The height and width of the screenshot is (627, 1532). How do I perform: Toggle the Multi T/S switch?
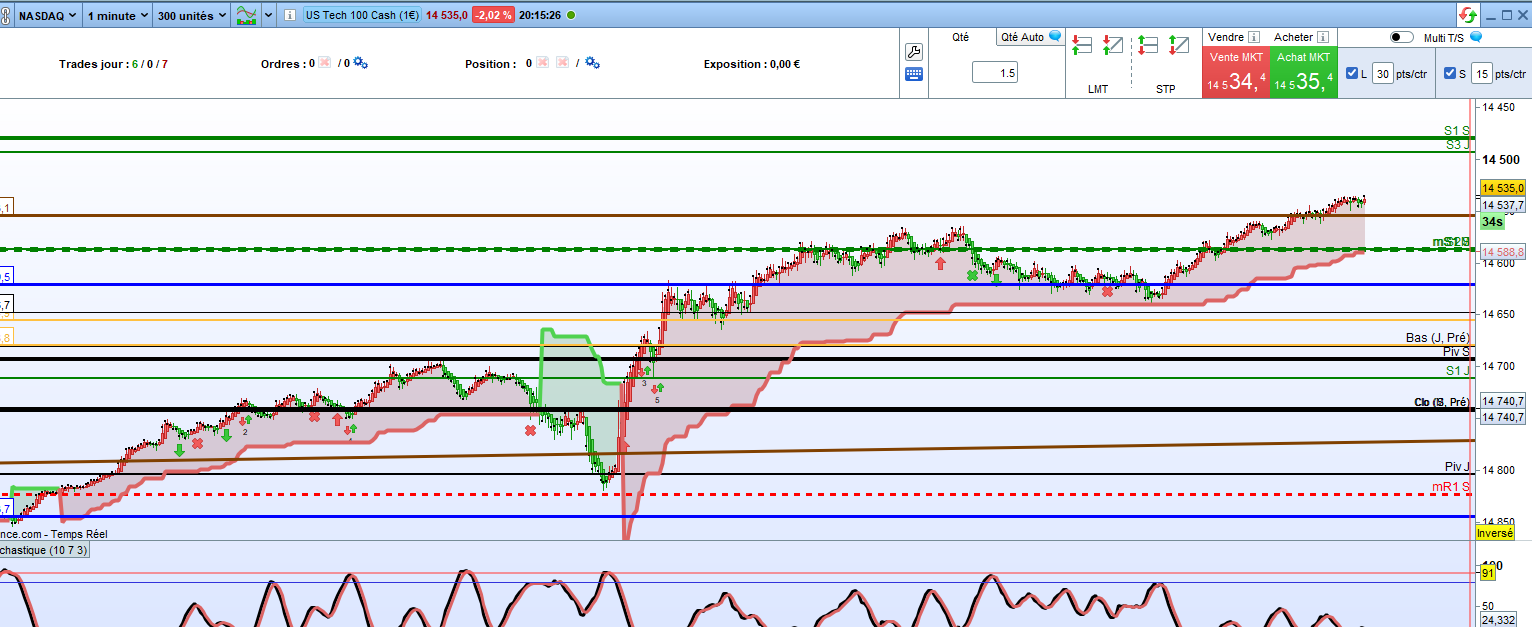pyautogui.click(x=1402, y=37)
